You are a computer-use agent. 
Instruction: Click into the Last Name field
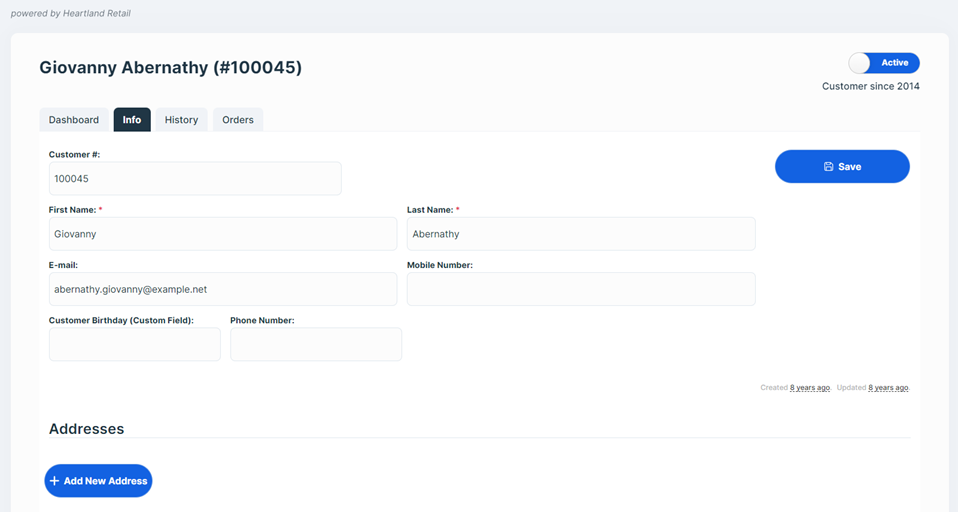pyautogui.click(x=580, y=234)
